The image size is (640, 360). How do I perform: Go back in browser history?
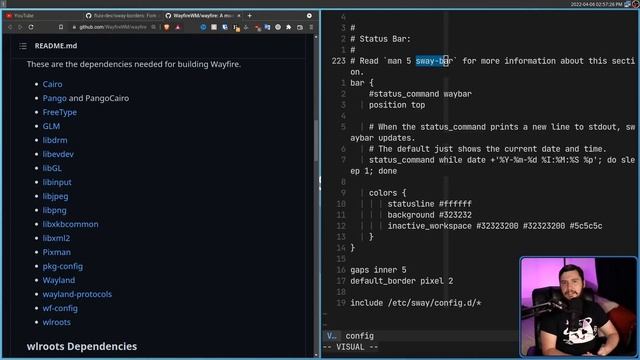pos(10,27)
